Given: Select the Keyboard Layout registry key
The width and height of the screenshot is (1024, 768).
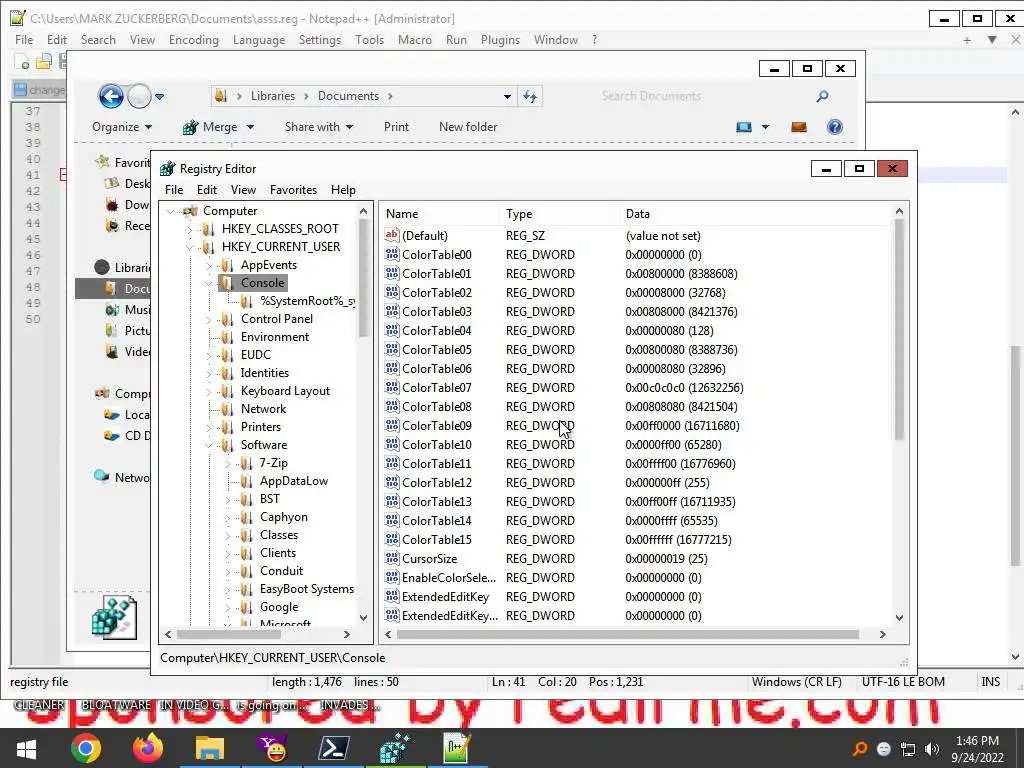Looking at the screenshot, I should 285,391.
